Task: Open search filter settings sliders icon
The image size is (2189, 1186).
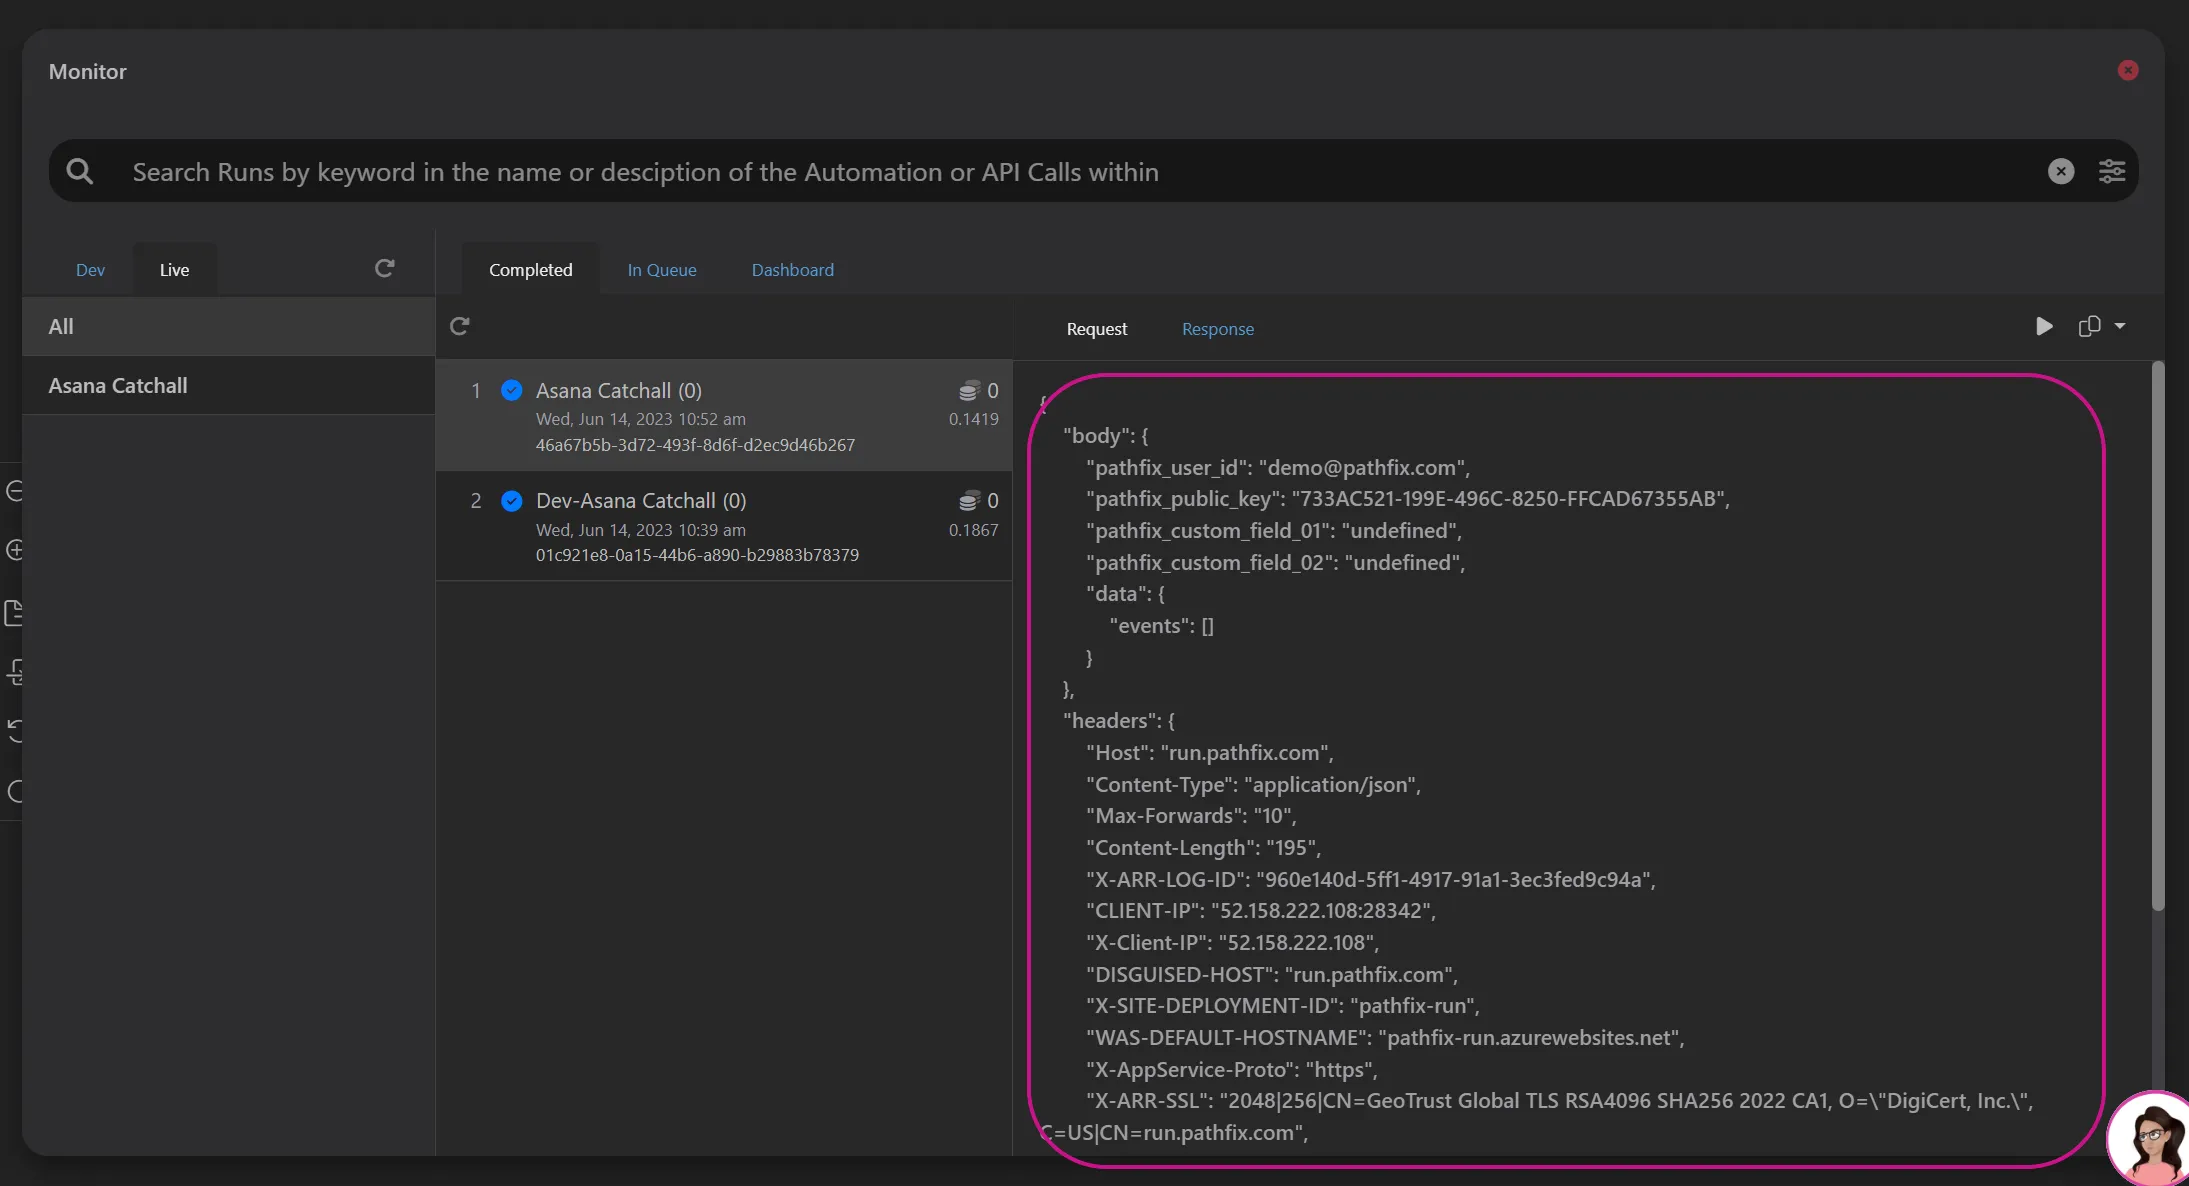Action: point(2111,171)
